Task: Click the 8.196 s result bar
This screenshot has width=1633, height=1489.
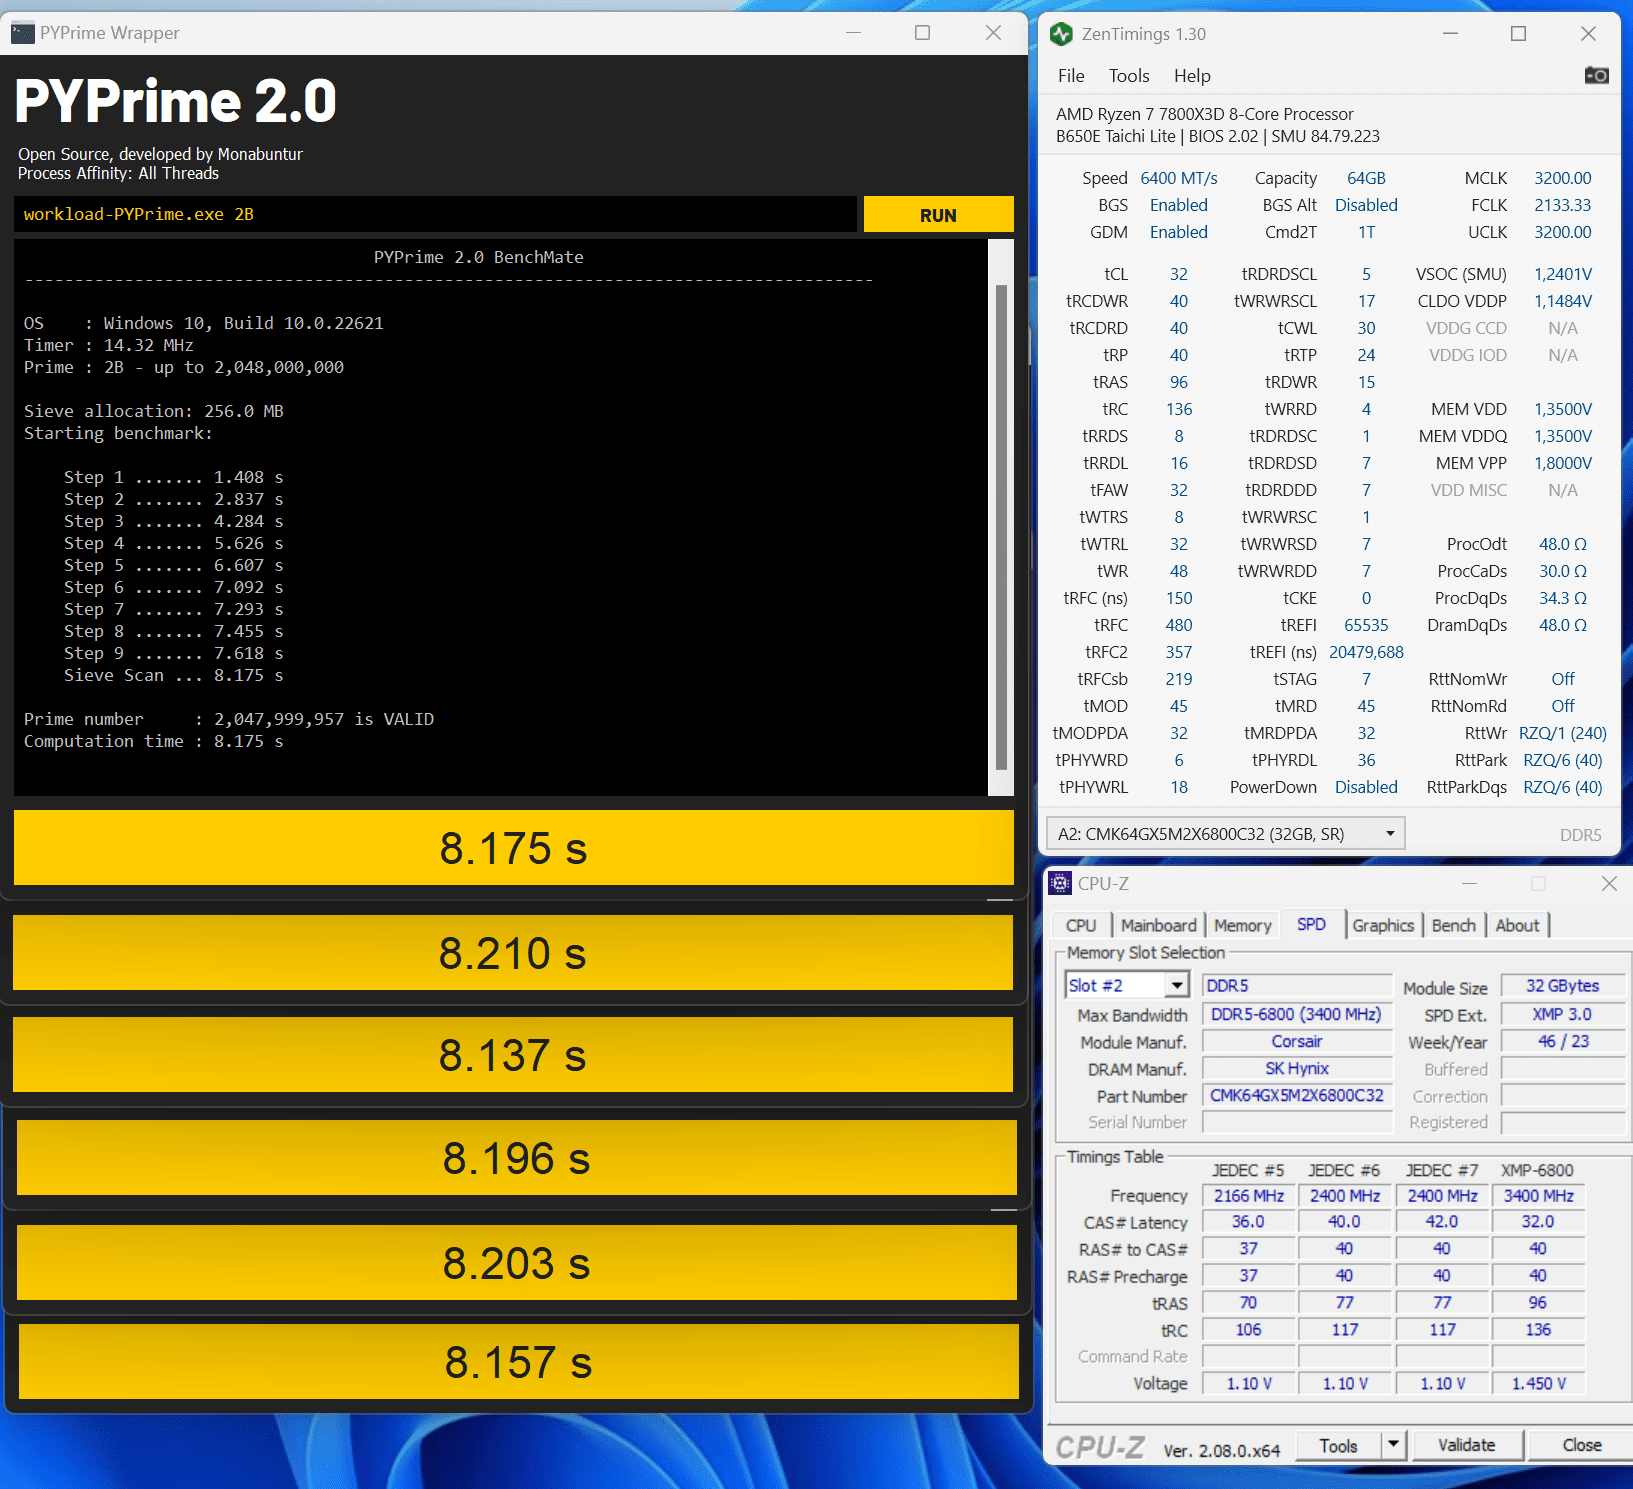Action: coord(517,1158)
